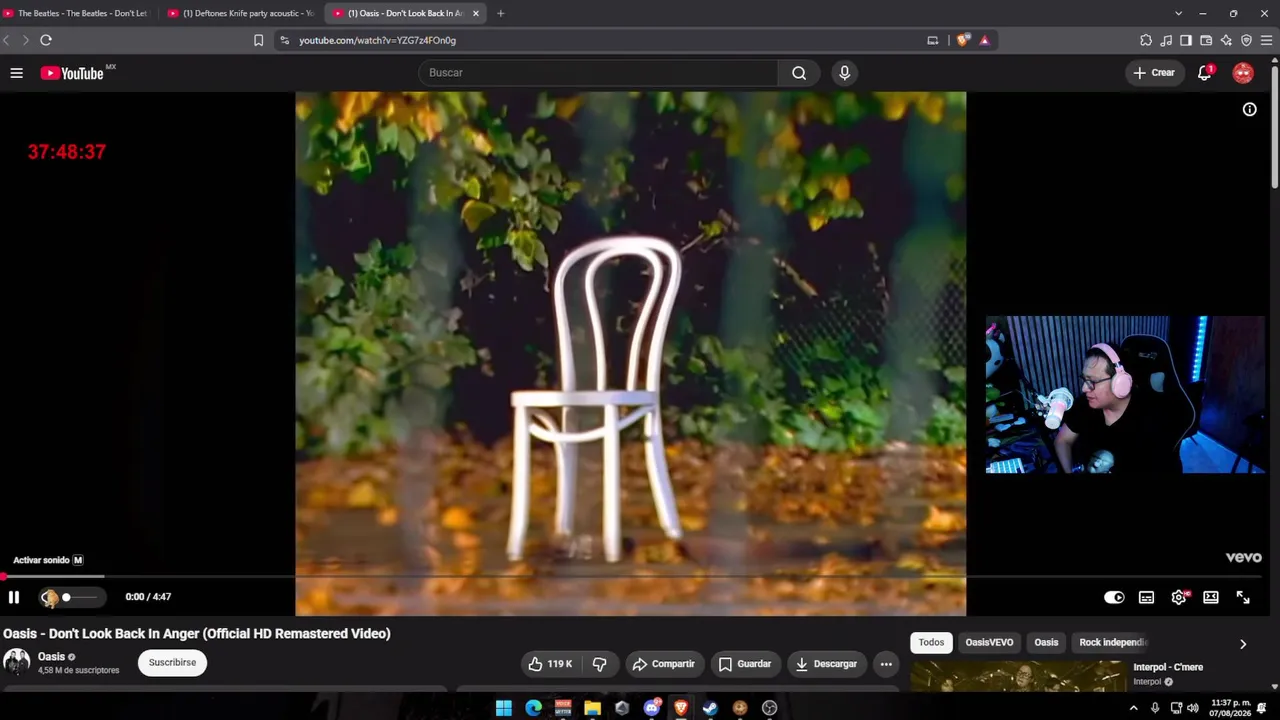This screenshot has height=720, width=1280.
Task: Dislike the video
Action: click(x=599, y=664)
